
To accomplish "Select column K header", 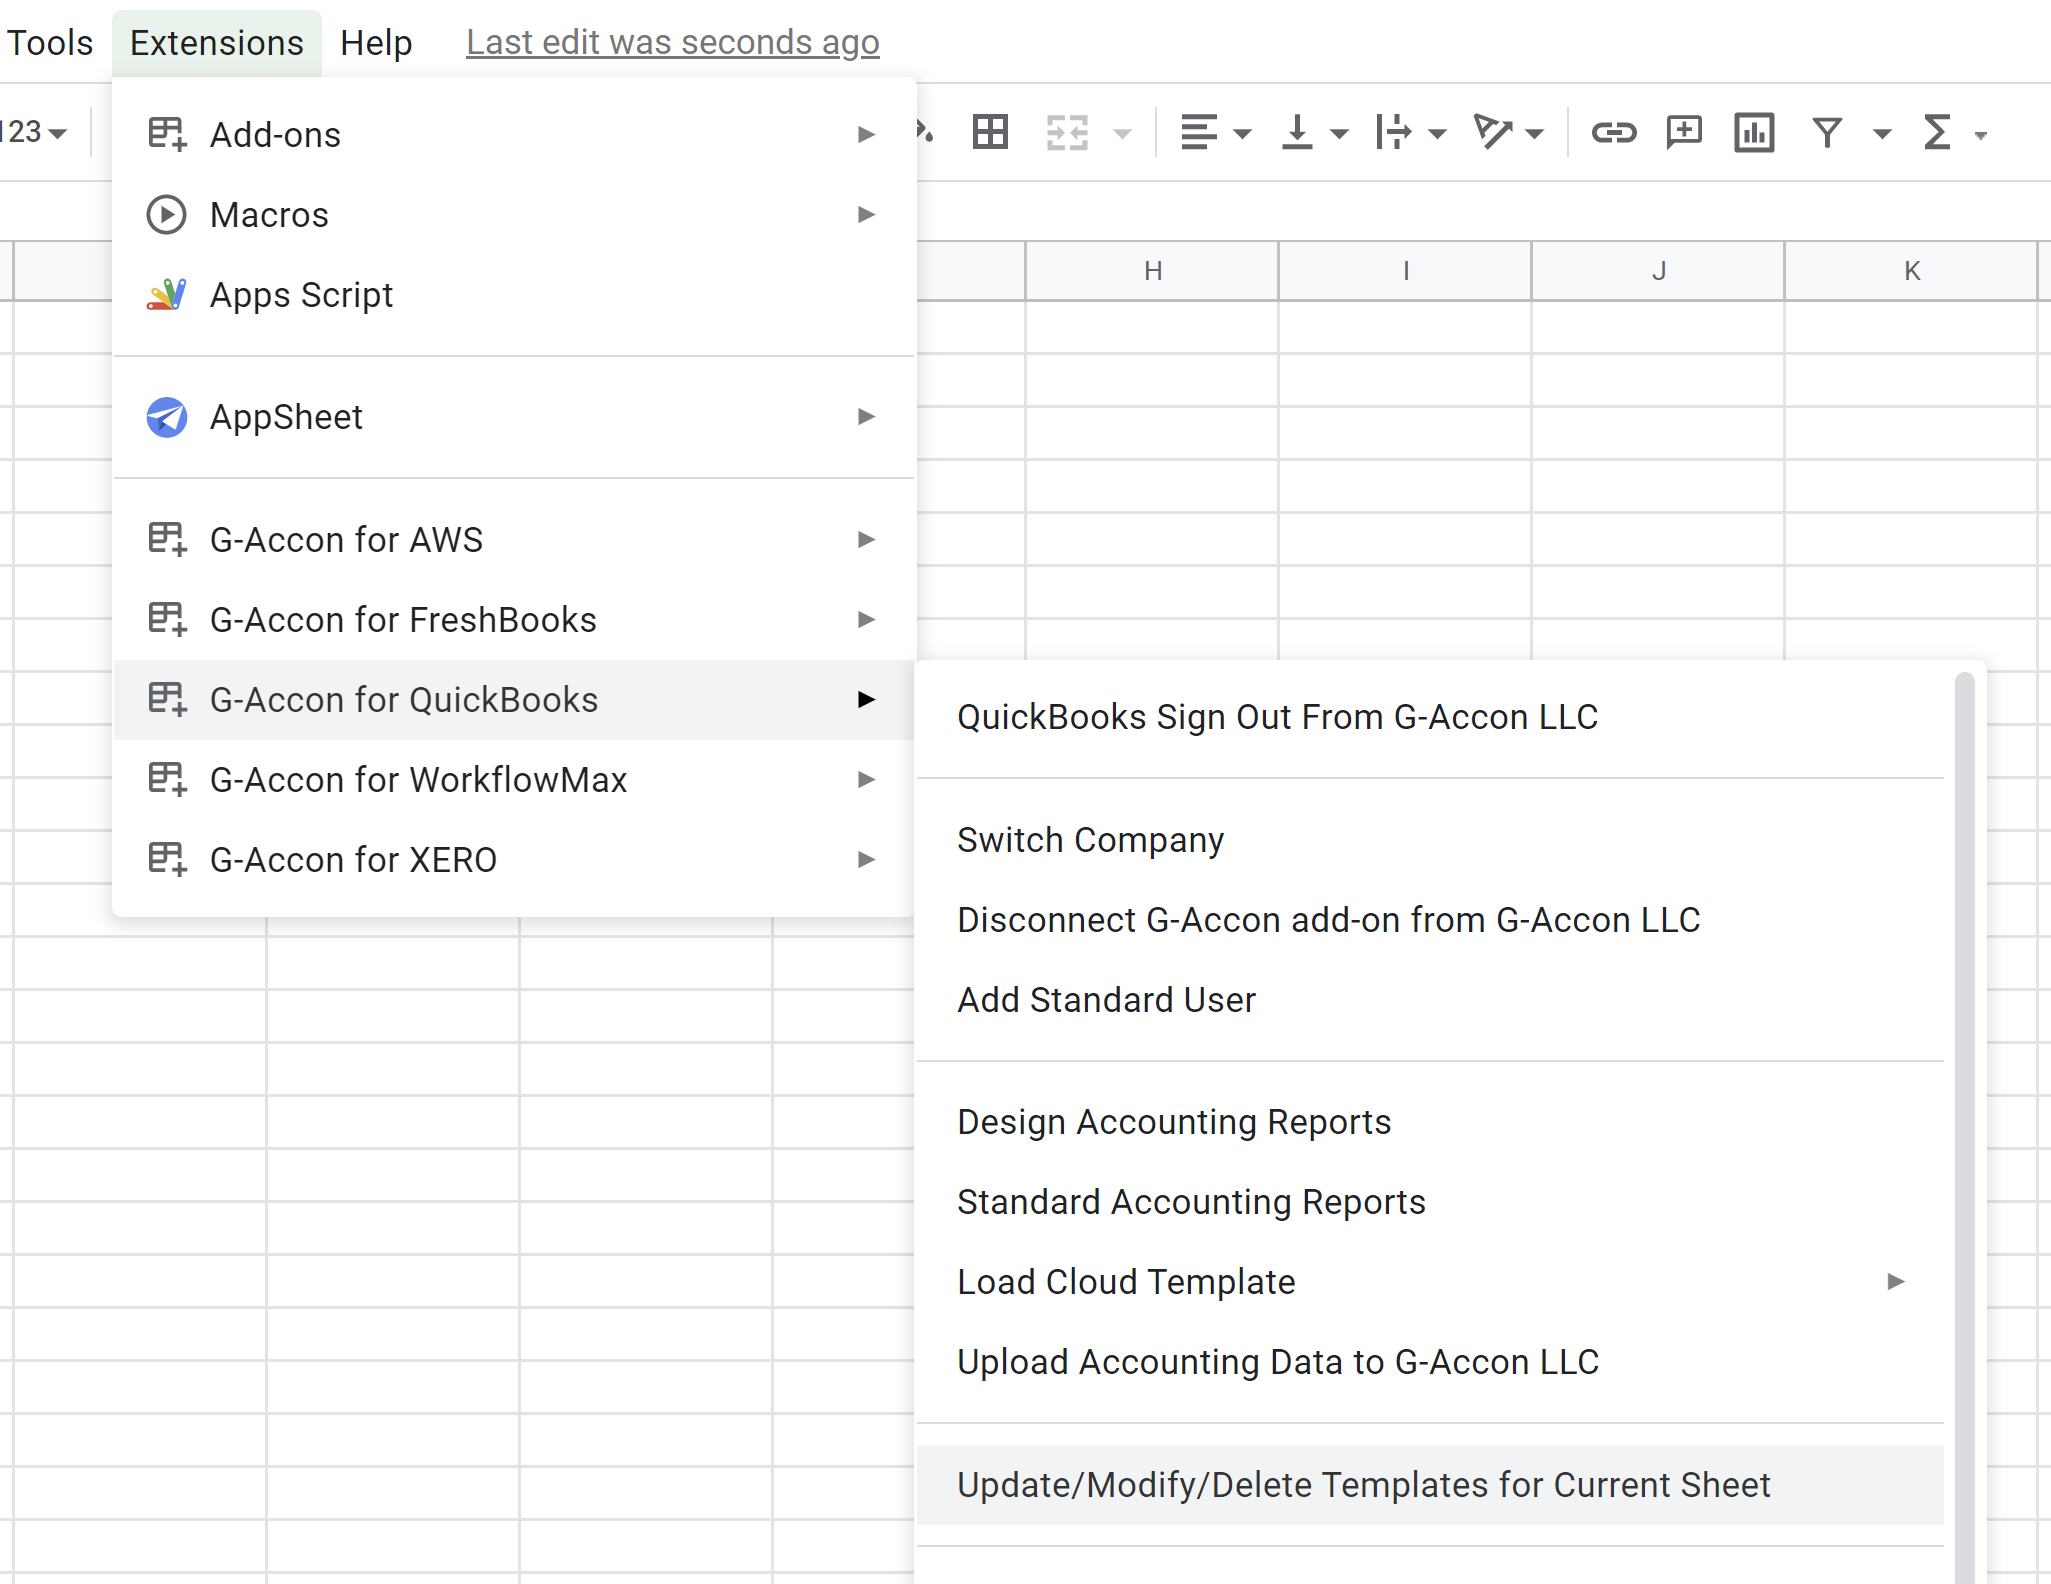I will (x=1911, y=271).
